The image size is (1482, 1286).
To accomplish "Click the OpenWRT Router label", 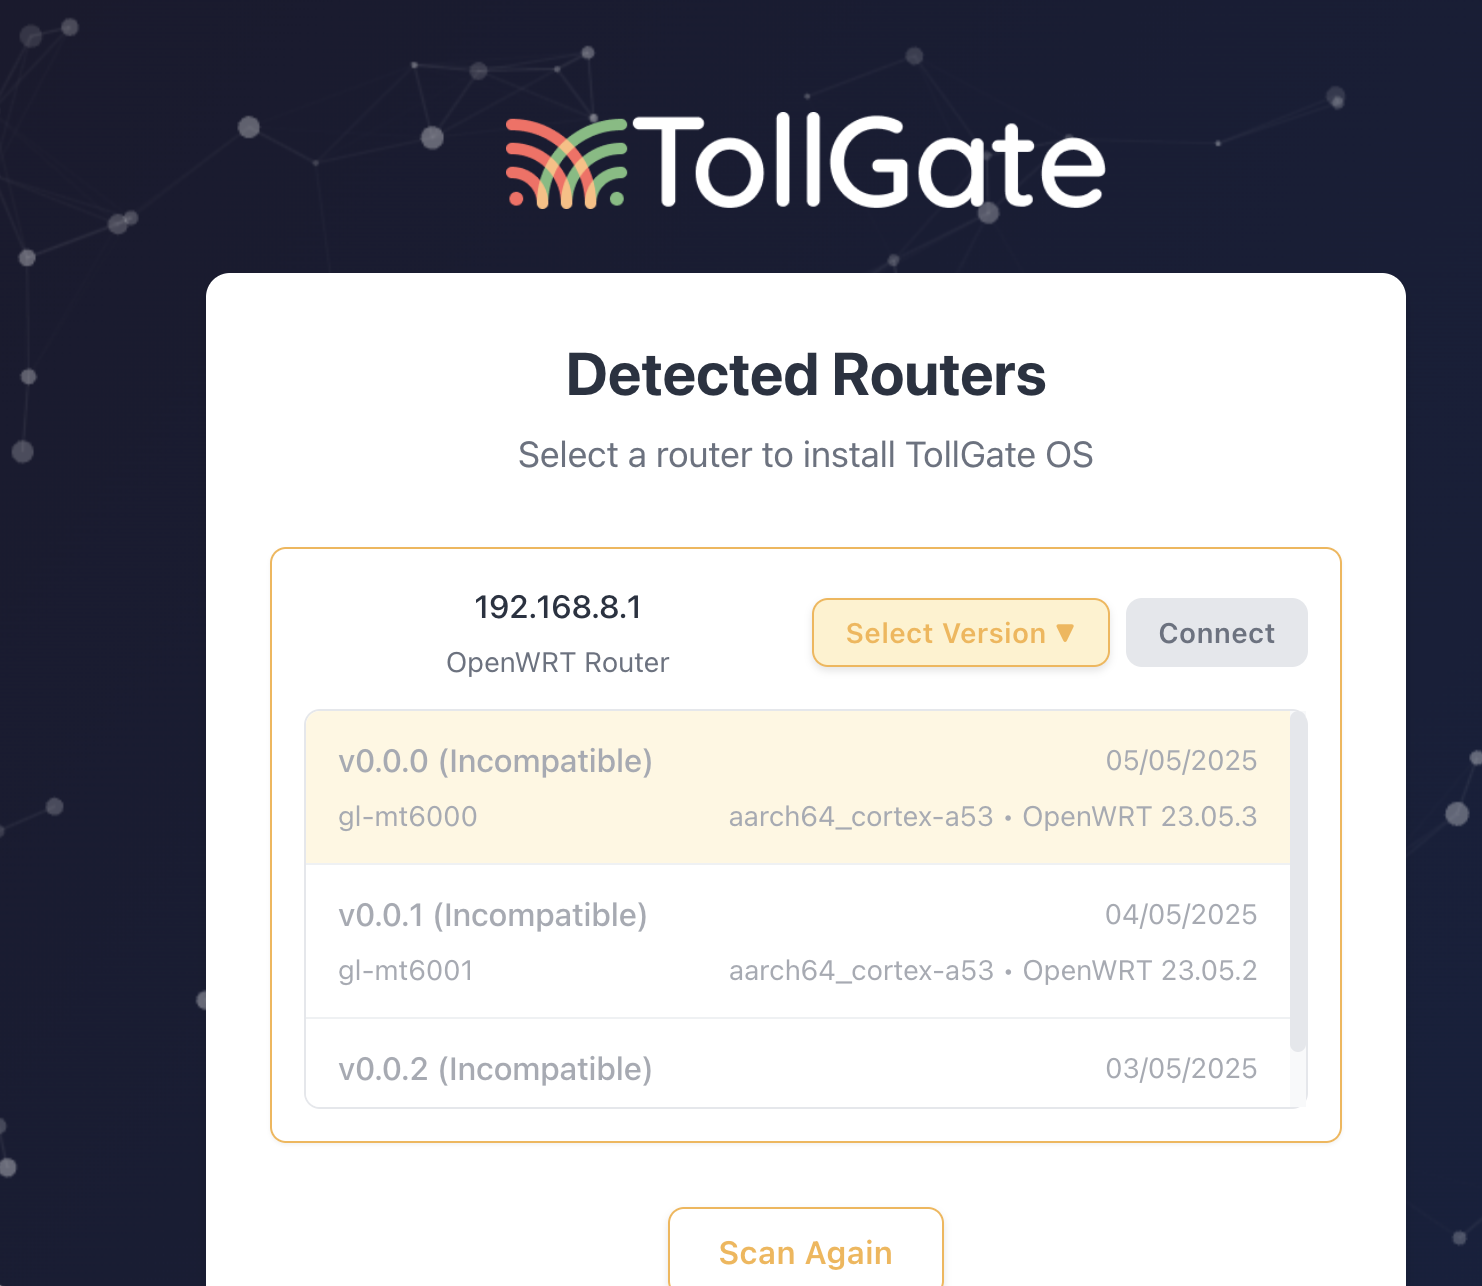I will tap(558, 663).
